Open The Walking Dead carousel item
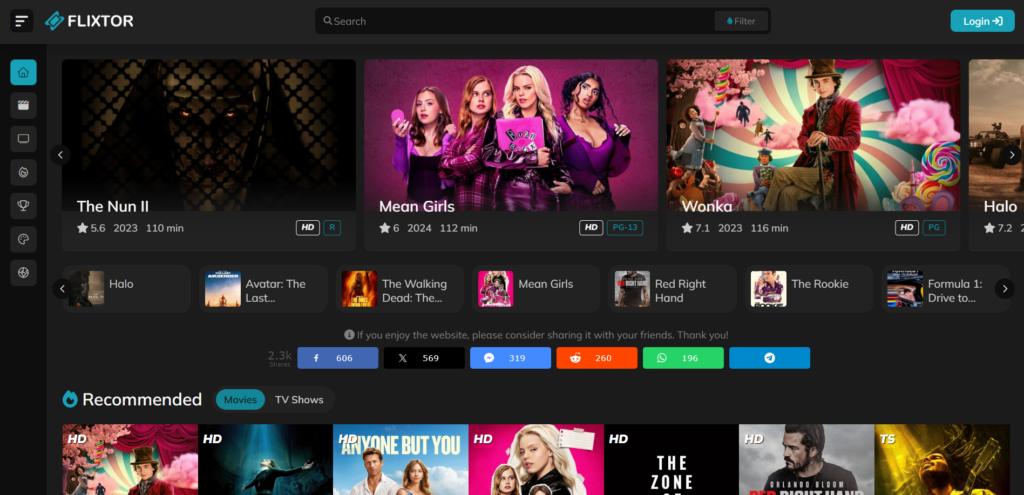1024x495 pixels. tap(400, 289)
